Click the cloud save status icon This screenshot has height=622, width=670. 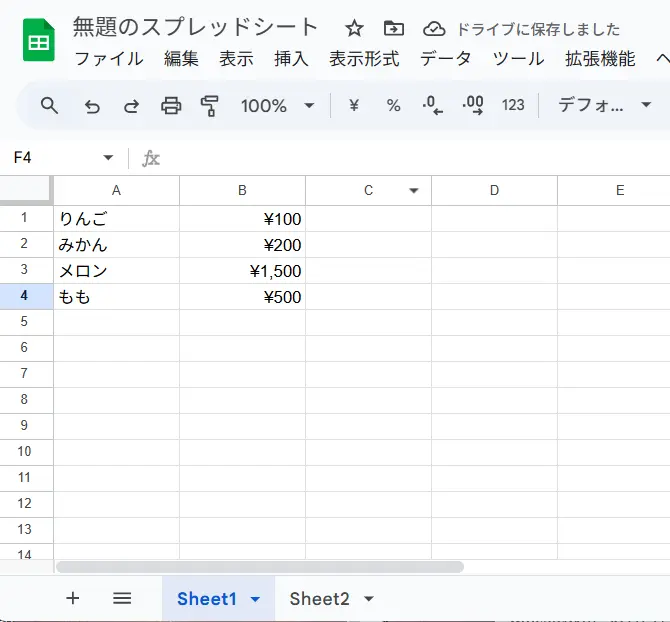pos(434,28)
